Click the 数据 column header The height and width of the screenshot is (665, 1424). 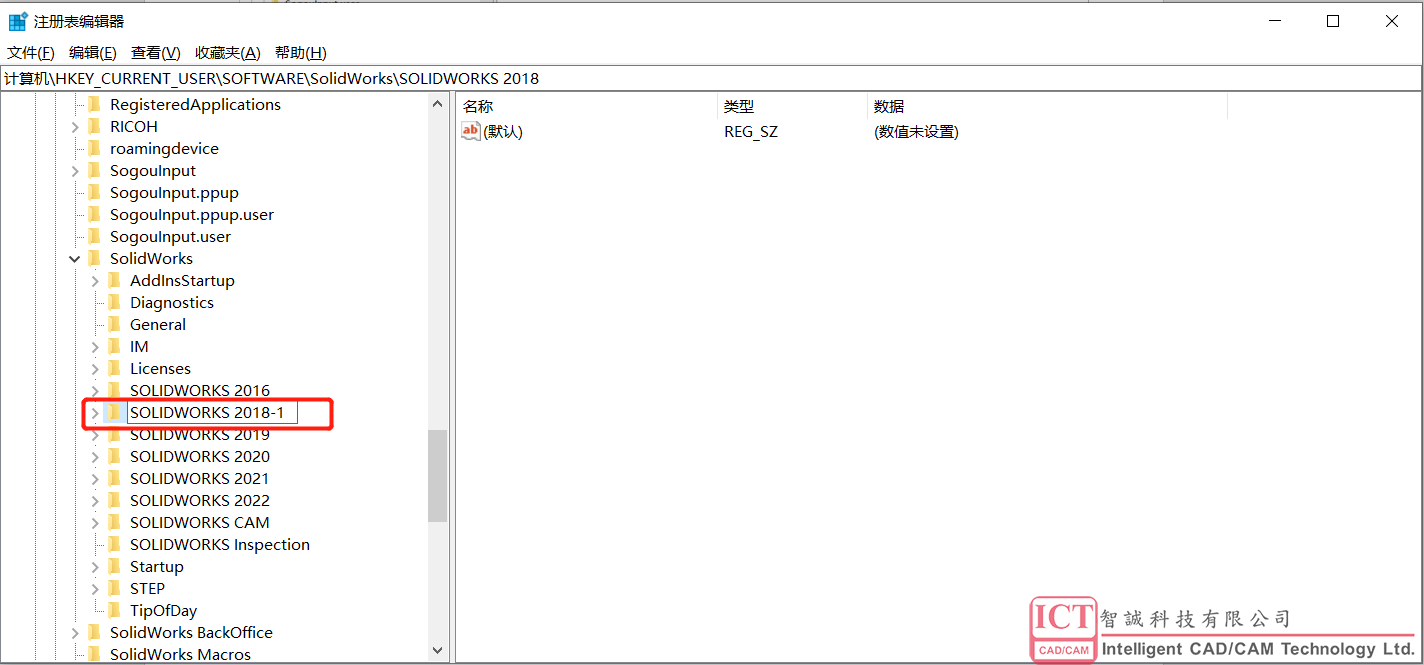(x=1047, y=106)
